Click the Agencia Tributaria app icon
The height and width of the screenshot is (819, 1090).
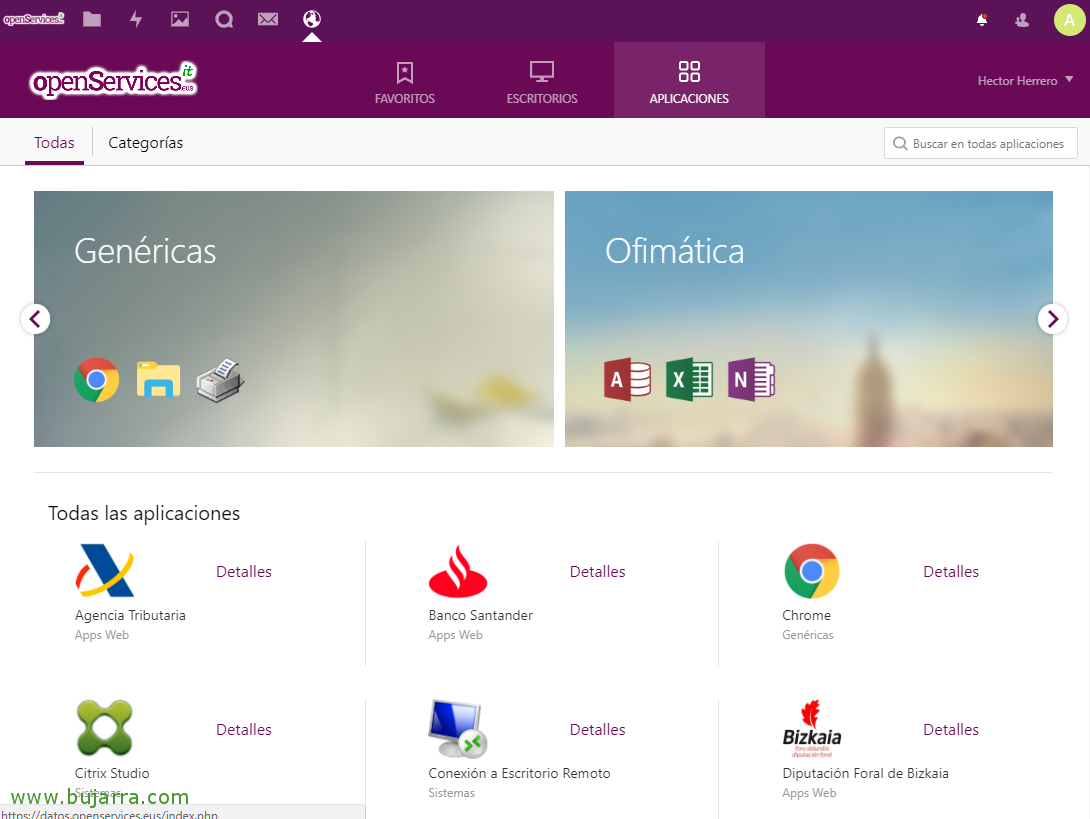pos(105,570)
